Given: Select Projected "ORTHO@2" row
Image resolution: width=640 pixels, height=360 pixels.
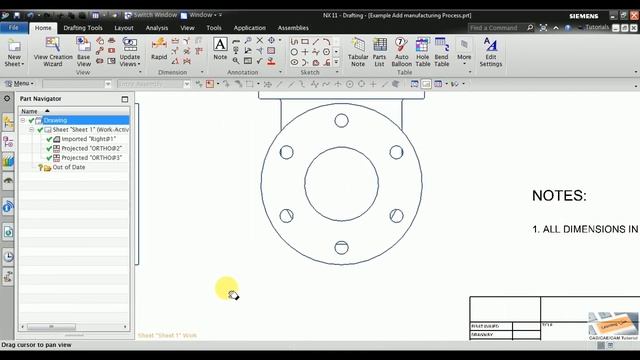Looking at the screenshot, I should [x=91, y=149].
